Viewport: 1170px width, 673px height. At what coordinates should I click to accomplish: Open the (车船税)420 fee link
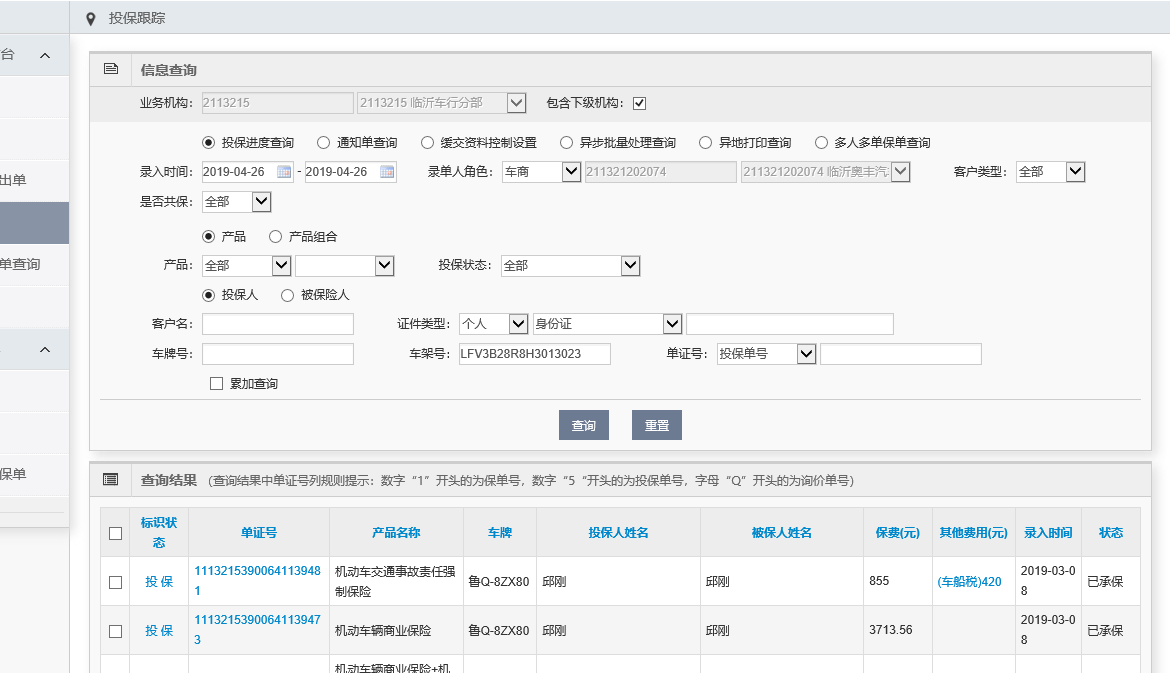(969, 581)
